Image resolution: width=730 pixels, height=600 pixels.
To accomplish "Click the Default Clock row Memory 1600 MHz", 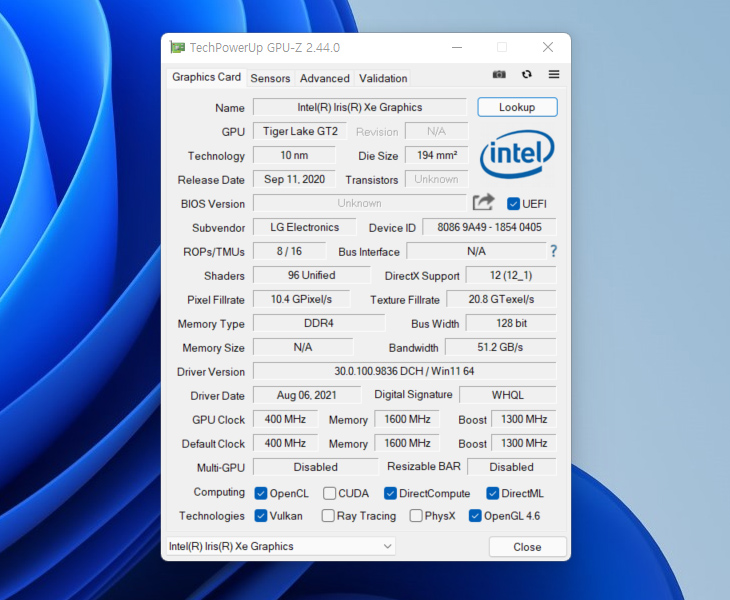I will [x=407, y=443].
